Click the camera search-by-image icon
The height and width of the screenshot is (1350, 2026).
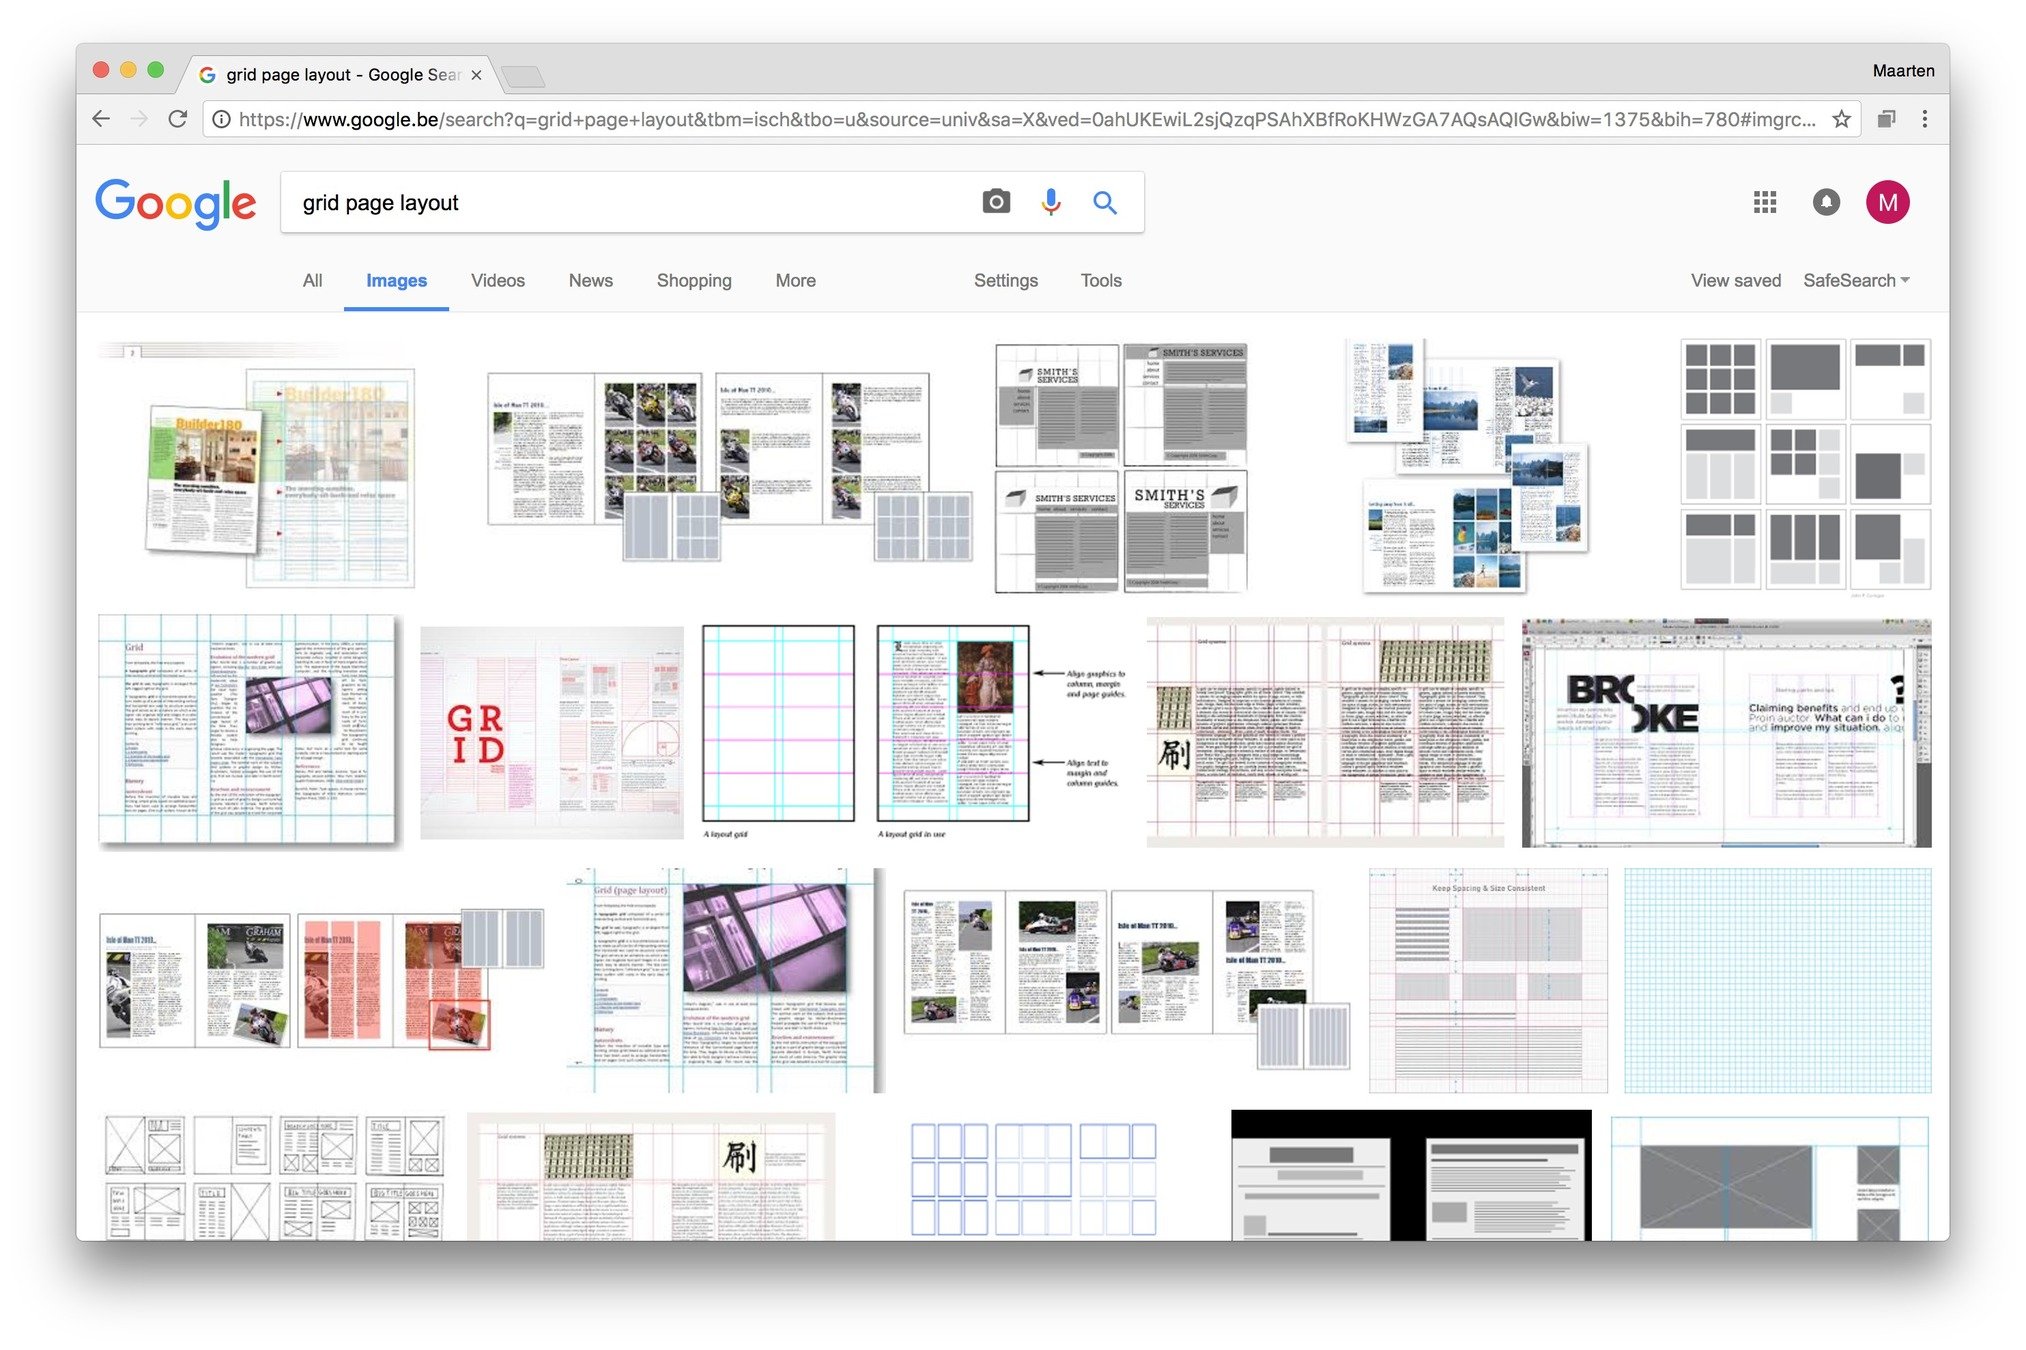(x=995, y=202)
